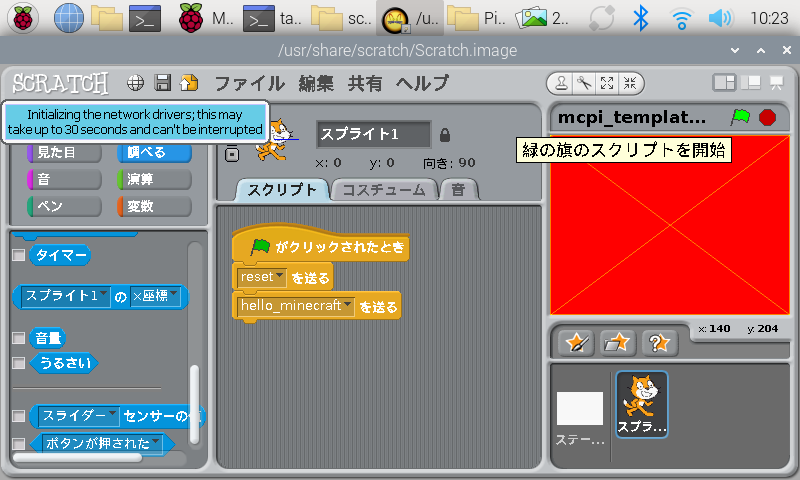Image resolution: width=800 pixels, height=480 pixels.
Task: Click the floppy disk save icon
Action: point(162,83)
